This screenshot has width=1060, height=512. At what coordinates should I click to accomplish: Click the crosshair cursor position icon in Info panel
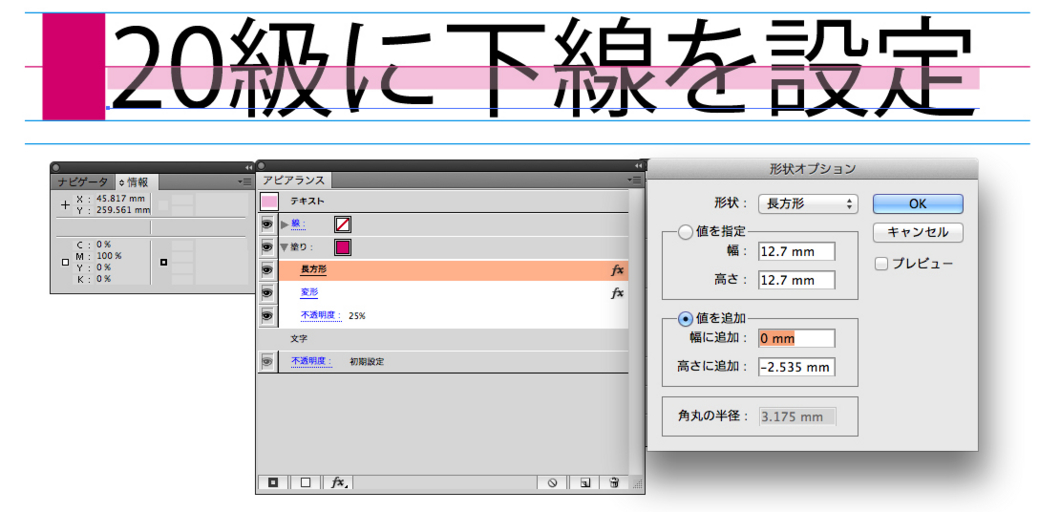pos(65,204)
